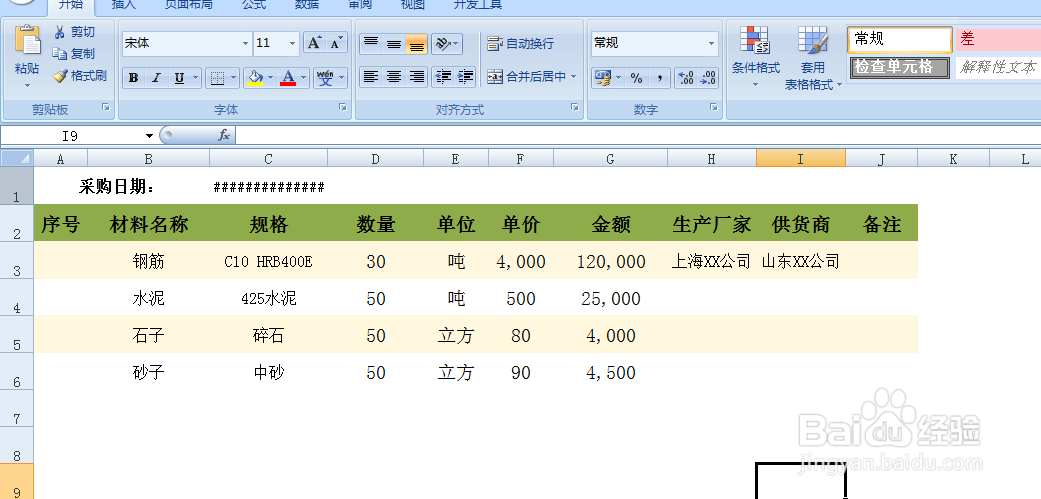Screen dimensions: 1041x499
Task: Switch to the 数据 (Data) tab
Action: tap(306, 5)
